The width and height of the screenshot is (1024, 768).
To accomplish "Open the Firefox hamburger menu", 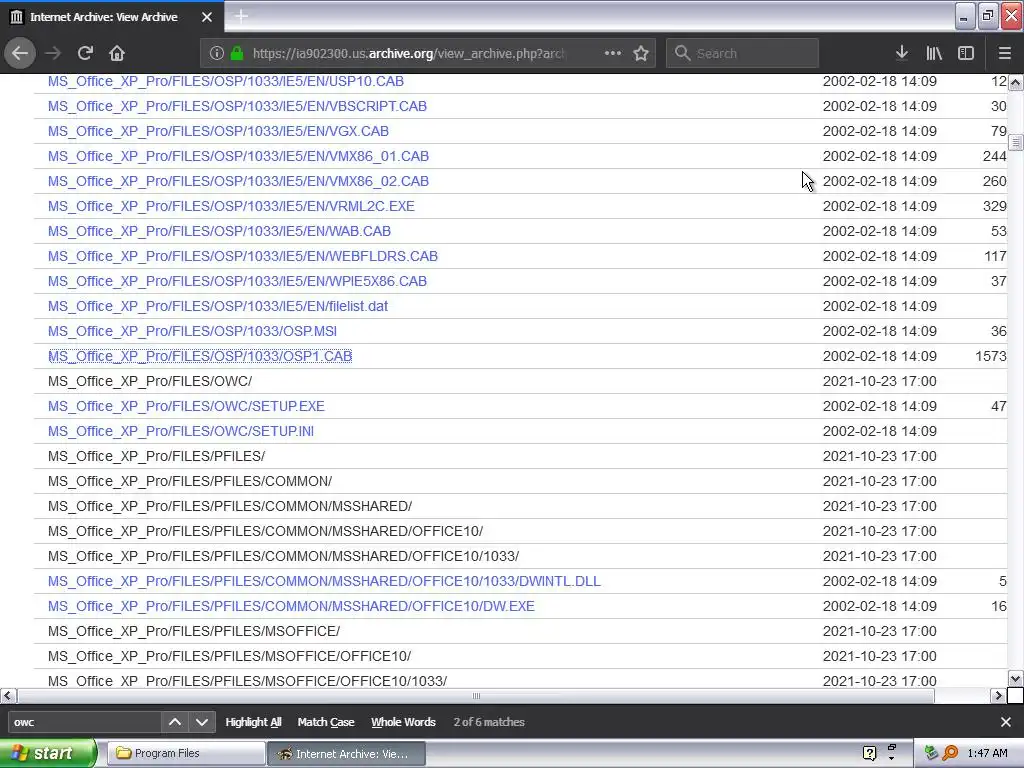I will [1004, 53].
